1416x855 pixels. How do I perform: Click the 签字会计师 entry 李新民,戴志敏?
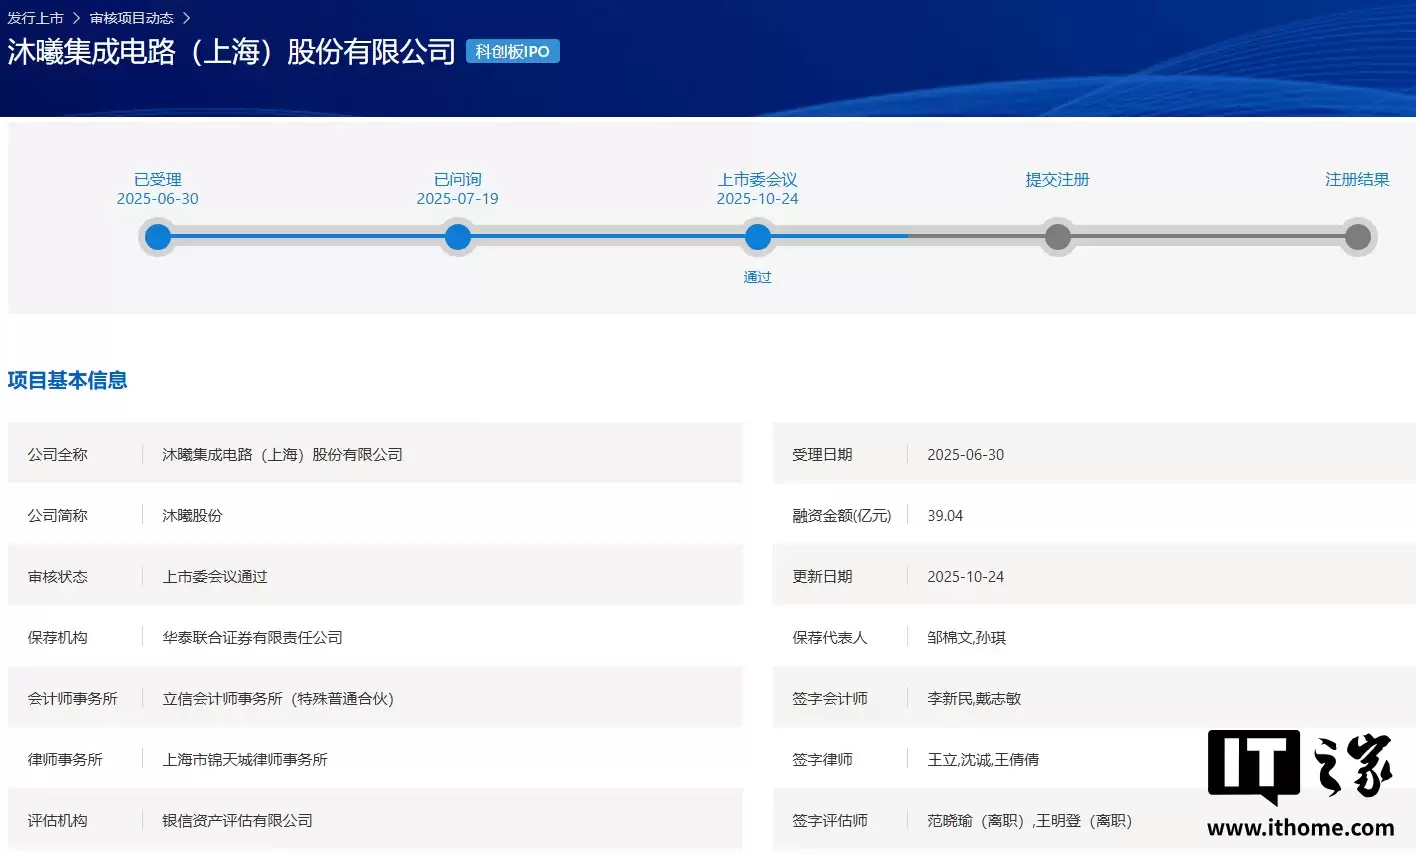click(x=975, y=698)
